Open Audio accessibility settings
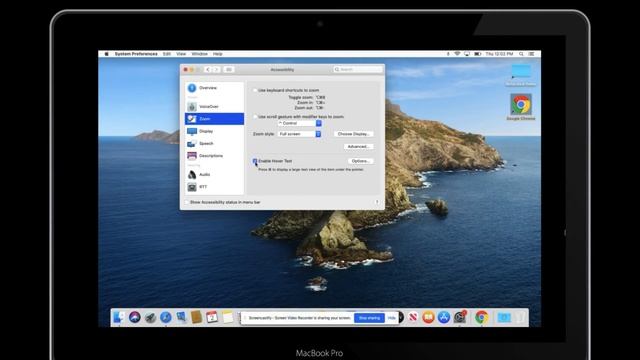This screenshot has width=640, height=360. point(214,174)
